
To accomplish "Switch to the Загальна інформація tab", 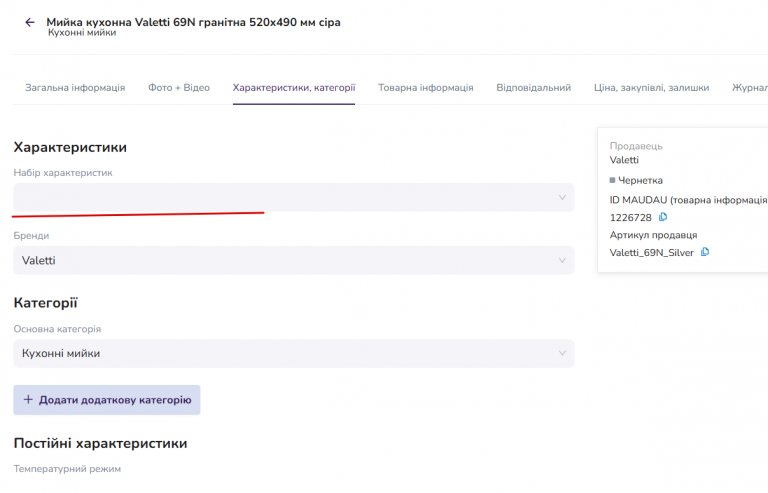I will coord(75,88).
